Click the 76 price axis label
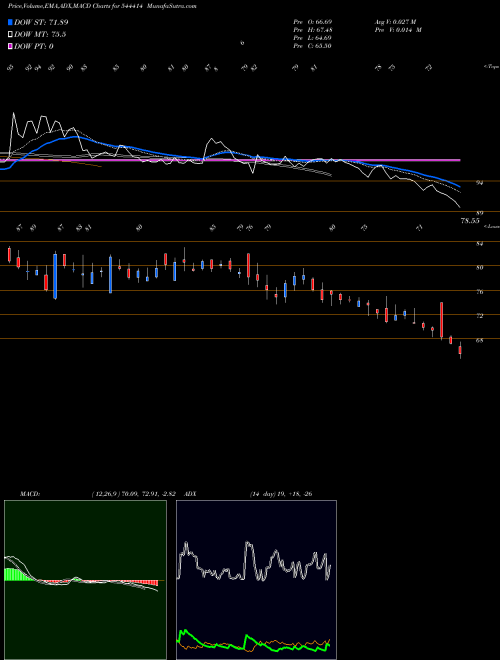Image resolution: width=500 pixels, height=660 pixels. tap(479, 292)
